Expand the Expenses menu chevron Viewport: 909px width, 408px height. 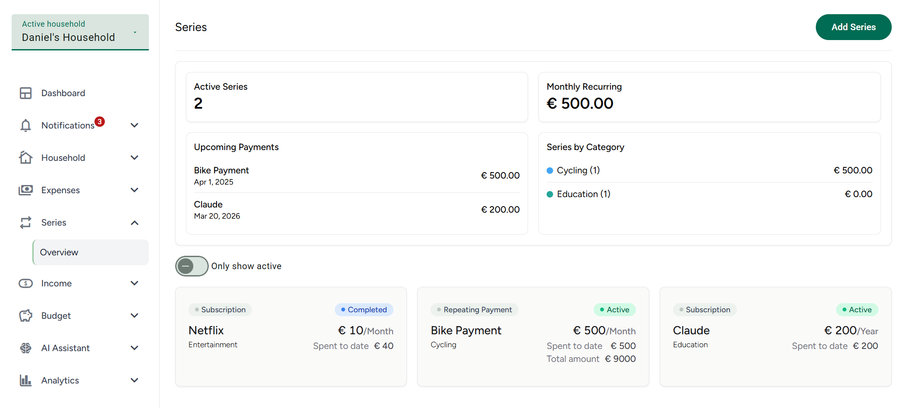[x=134, y=190]
